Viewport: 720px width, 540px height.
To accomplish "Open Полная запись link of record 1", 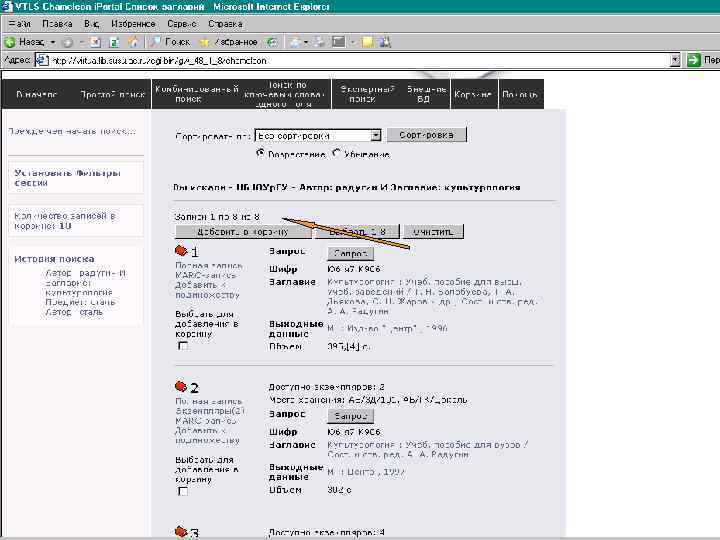I will click(209, 266).
